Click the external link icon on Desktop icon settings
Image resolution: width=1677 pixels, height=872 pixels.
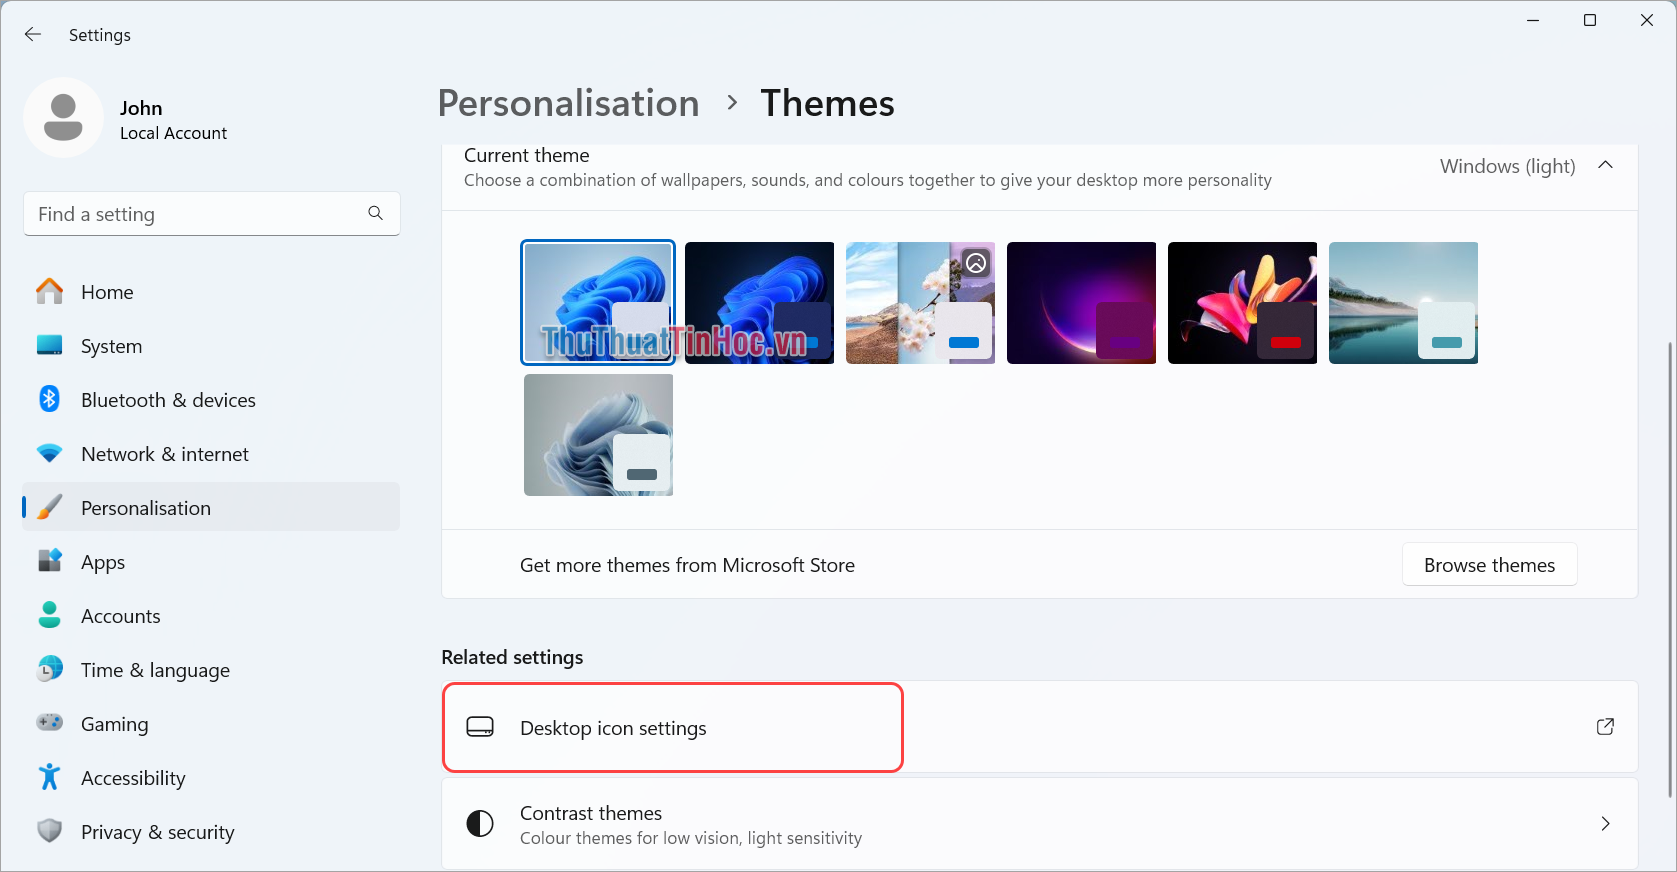(1605, 727)
